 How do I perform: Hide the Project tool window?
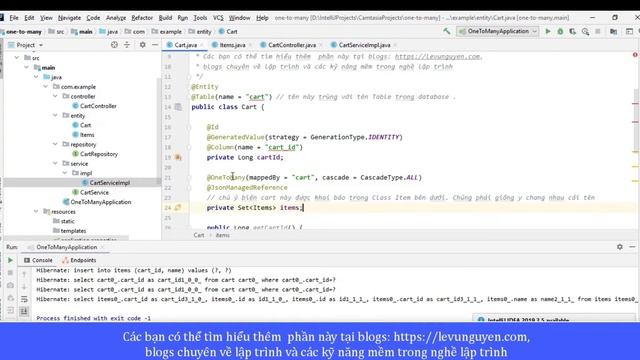155,45
